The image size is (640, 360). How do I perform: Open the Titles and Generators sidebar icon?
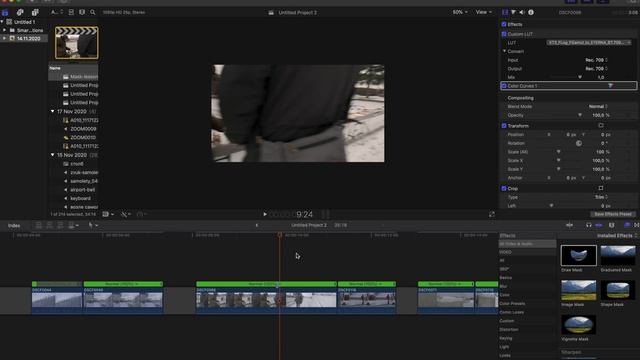[x=35, y=12]
